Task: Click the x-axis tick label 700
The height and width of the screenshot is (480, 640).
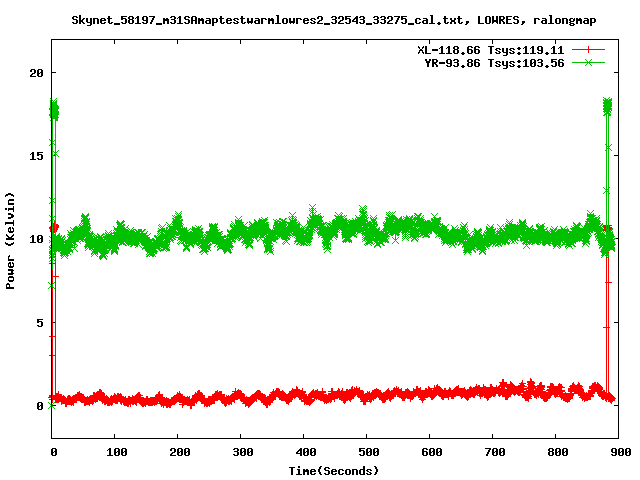Action: pos(495,452)
